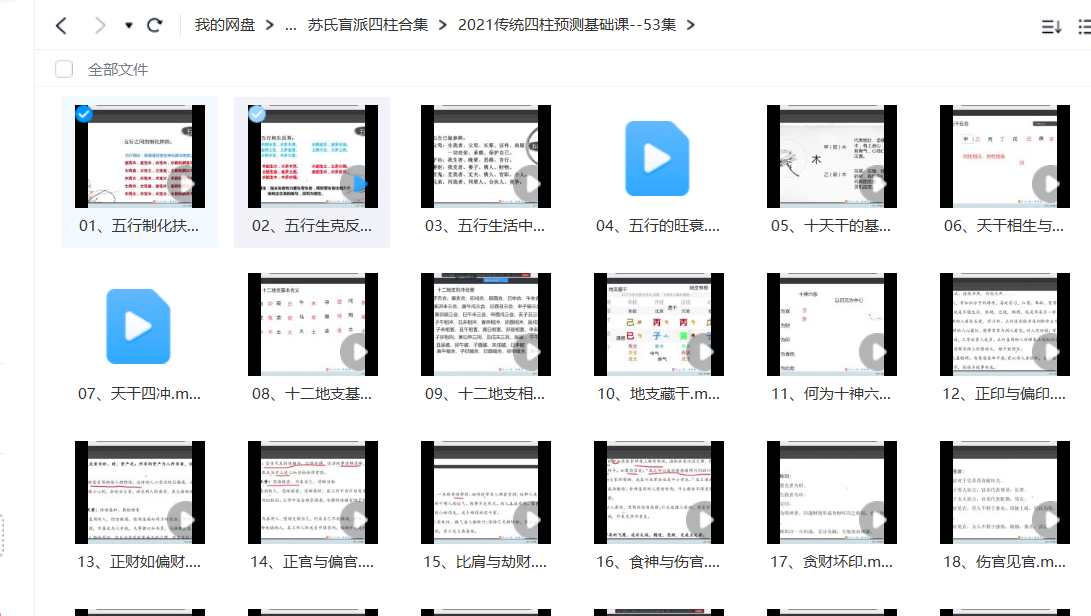Image resolution: width=1091 pixels, height=616 pixels.
Task: Open the blue video icon for 07、天干四冲
Action: [139, 326]
